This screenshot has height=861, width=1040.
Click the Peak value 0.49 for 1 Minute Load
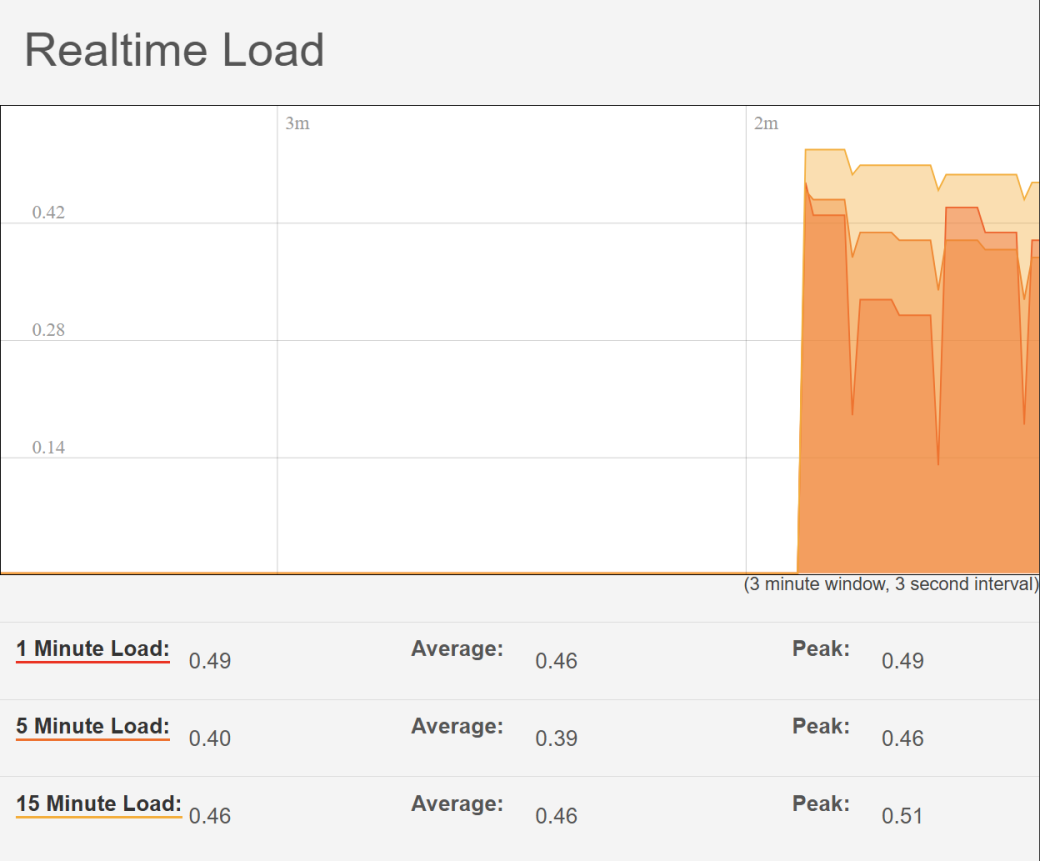[x=901, y=661]
